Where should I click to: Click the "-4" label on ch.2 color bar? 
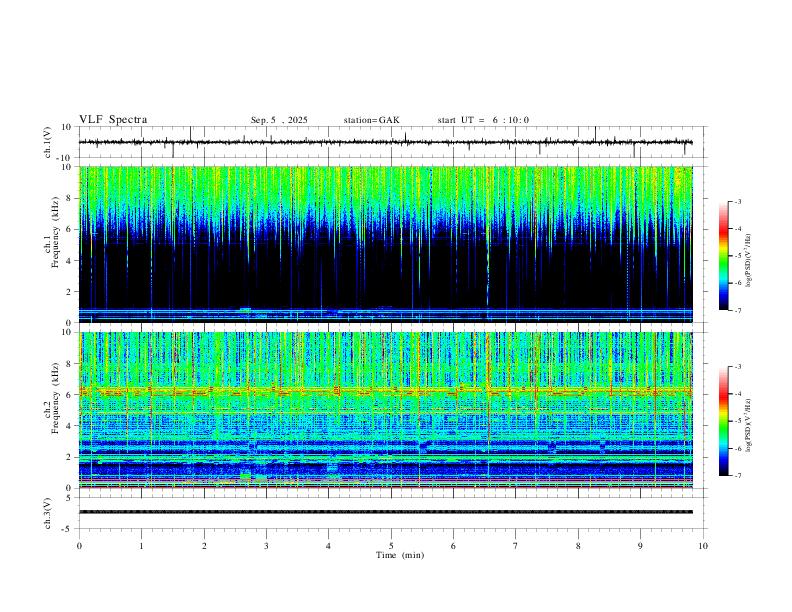pyautogui.click(x=738, y=394)
